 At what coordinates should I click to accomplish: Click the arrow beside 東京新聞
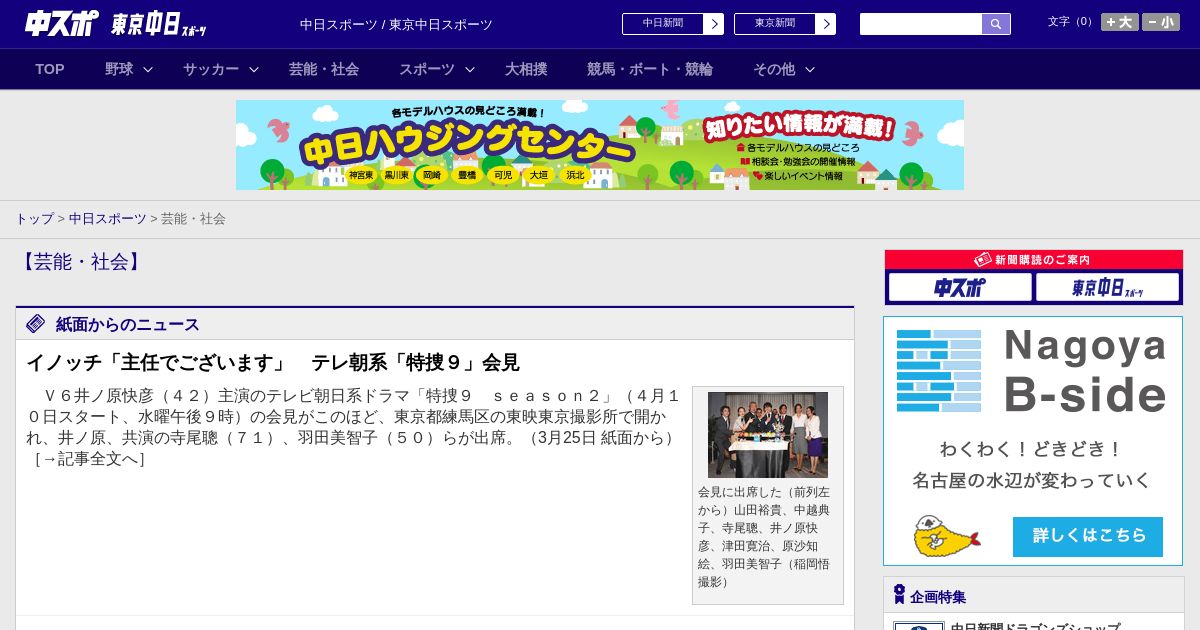tap(826, 24)
